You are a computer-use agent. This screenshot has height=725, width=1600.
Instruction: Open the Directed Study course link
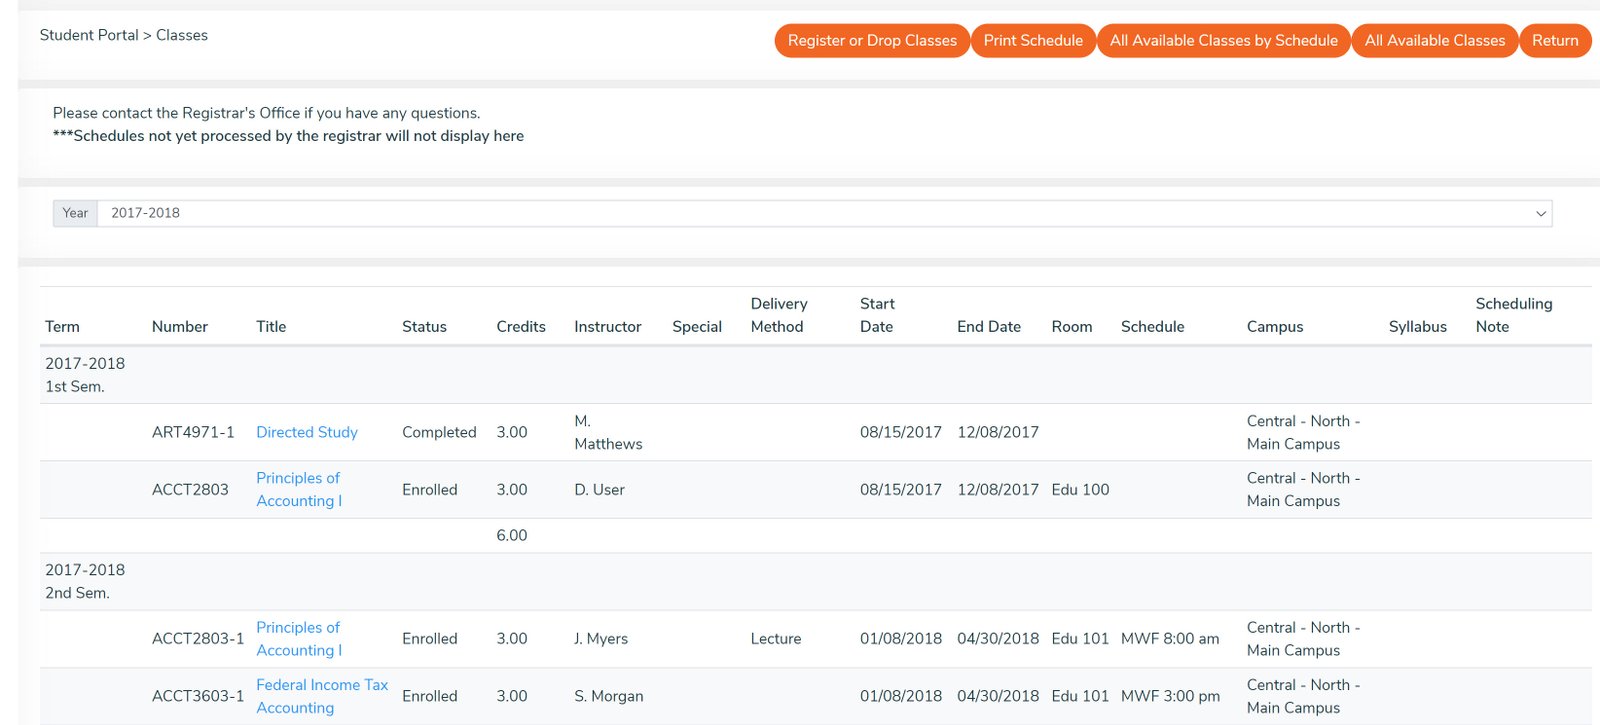pyautogui.click(x=307, y=432)
